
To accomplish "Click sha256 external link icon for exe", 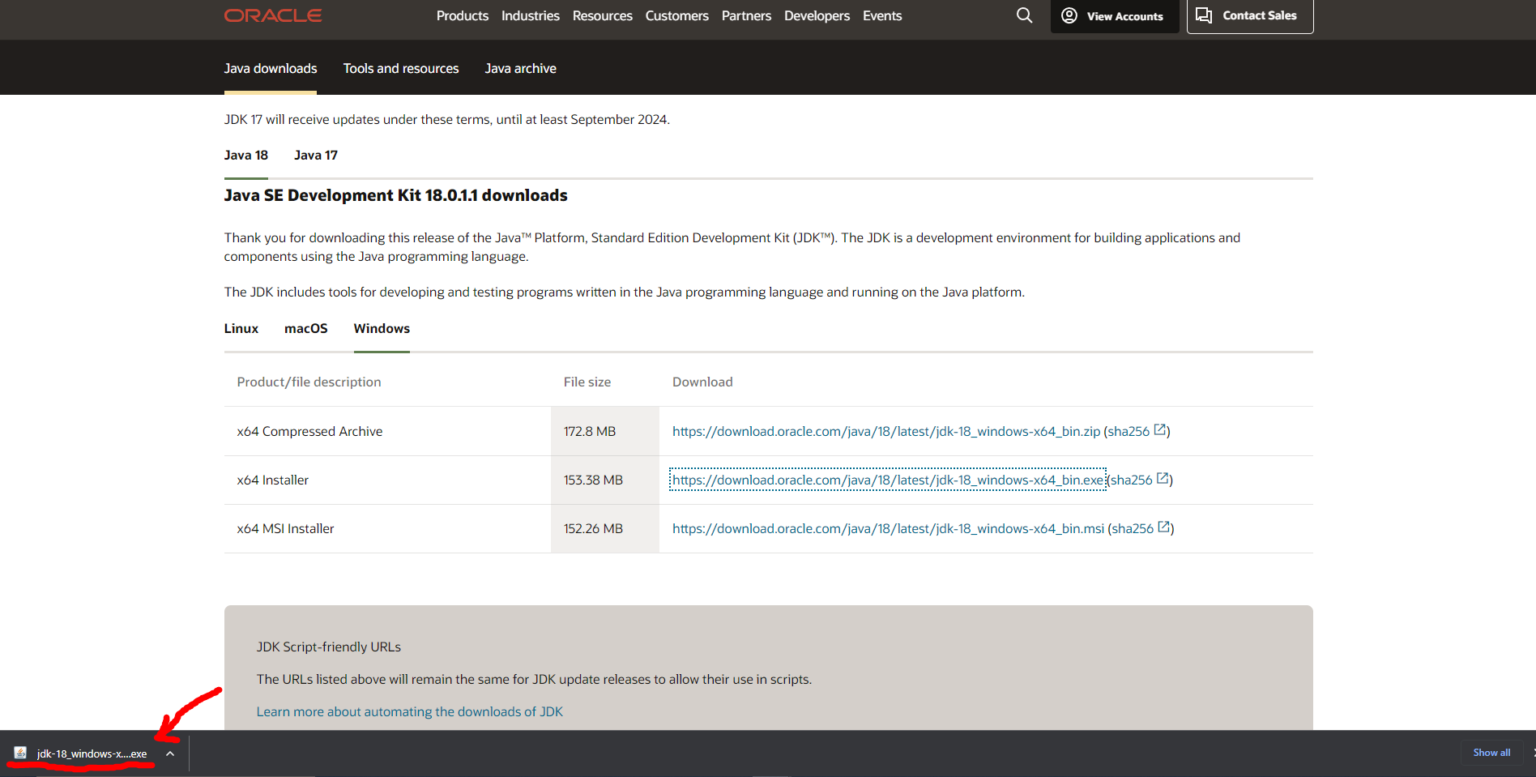I will click(x=1163, y=480).
